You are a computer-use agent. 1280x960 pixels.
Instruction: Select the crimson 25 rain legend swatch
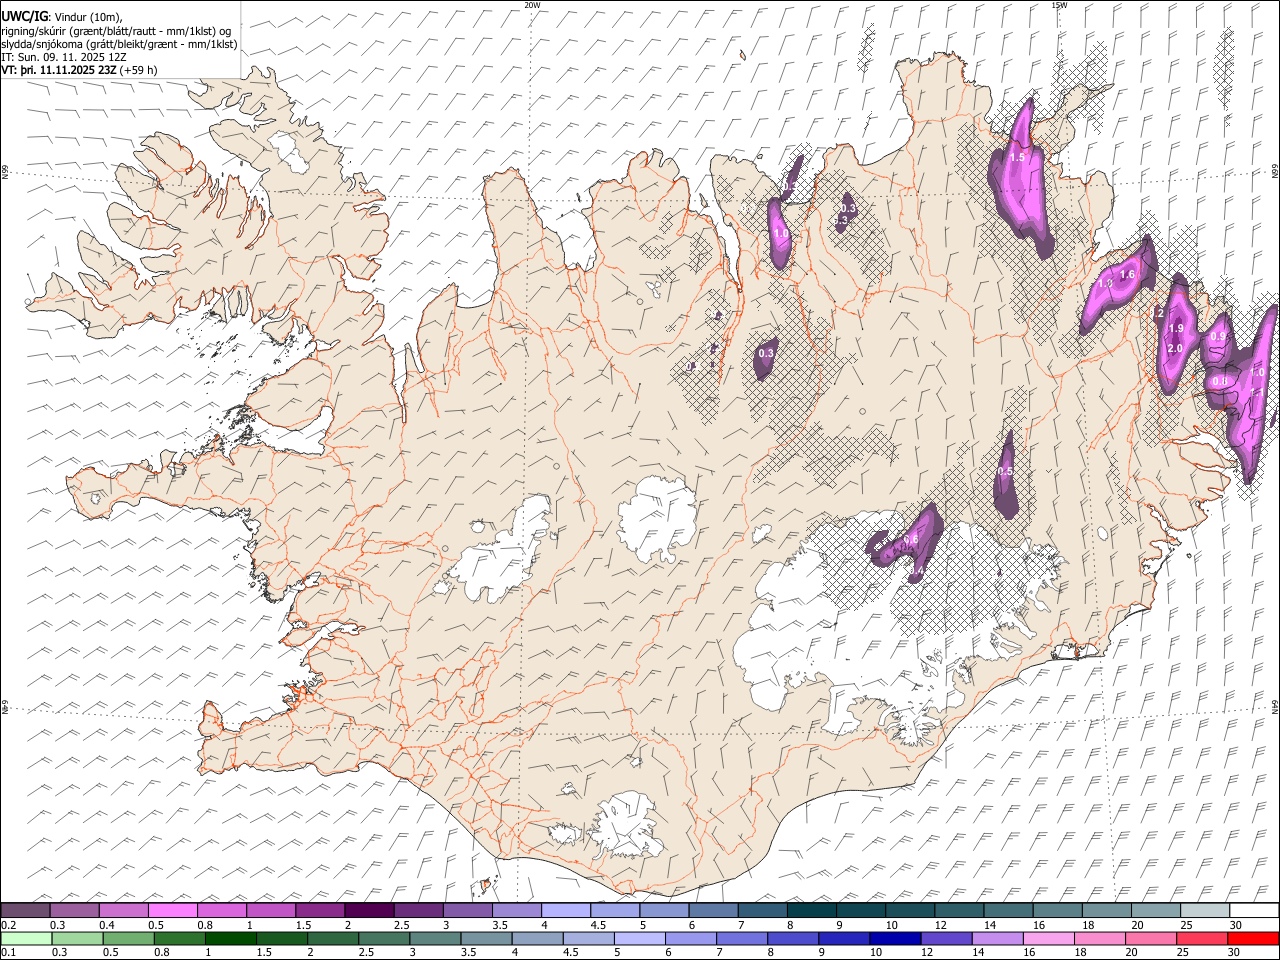click(1202, 938)
